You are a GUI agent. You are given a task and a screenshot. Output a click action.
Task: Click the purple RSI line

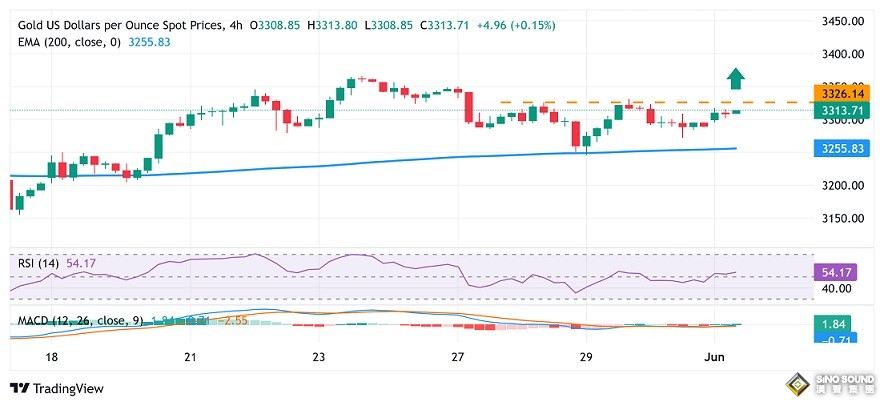[372, 273]
